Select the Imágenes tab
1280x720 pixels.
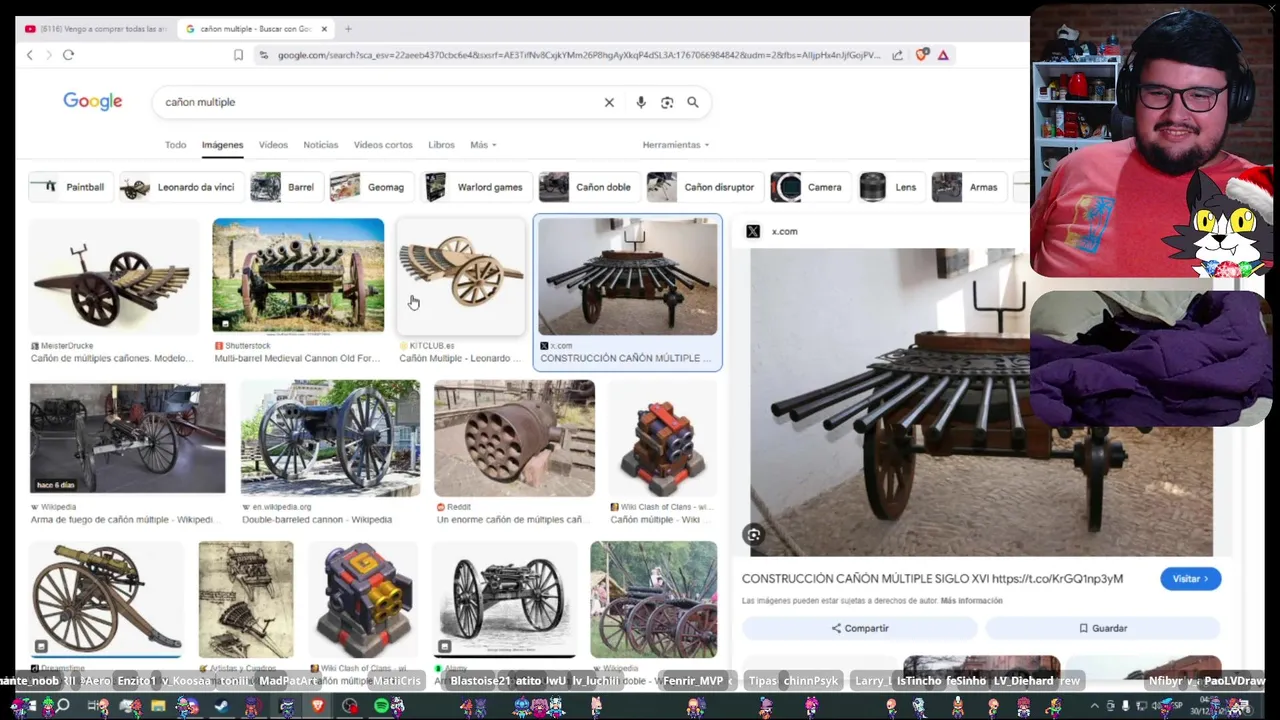point(223,145)
